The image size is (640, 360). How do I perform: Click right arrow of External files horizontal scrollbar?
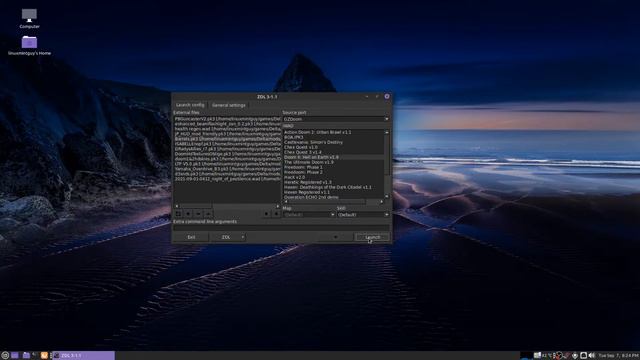point(278,206)
